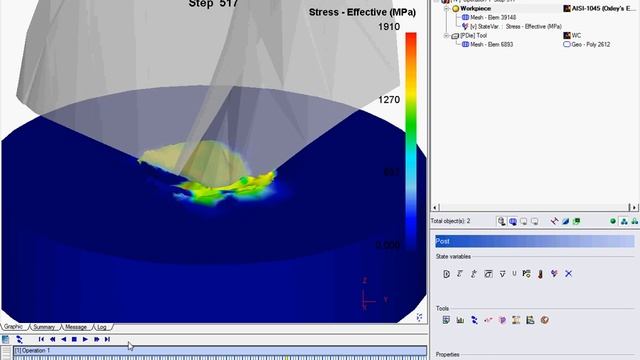The image size is (640, 360).
Task: Select the [PDie] Tool tree item
Action: coord(469,36)
